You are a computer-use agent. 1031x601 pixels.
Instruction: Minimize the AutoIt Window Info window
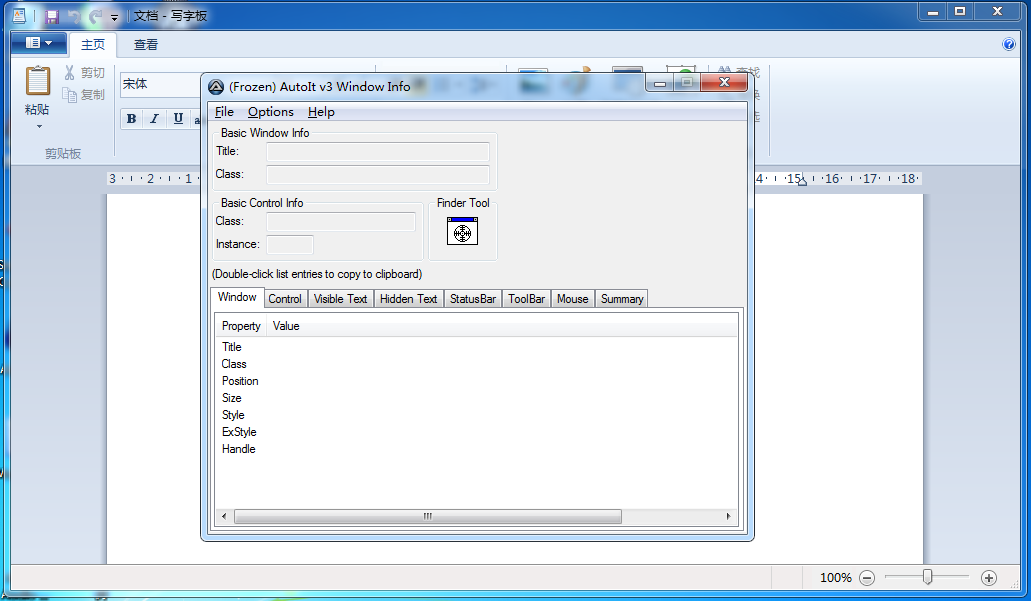(659, 84)
